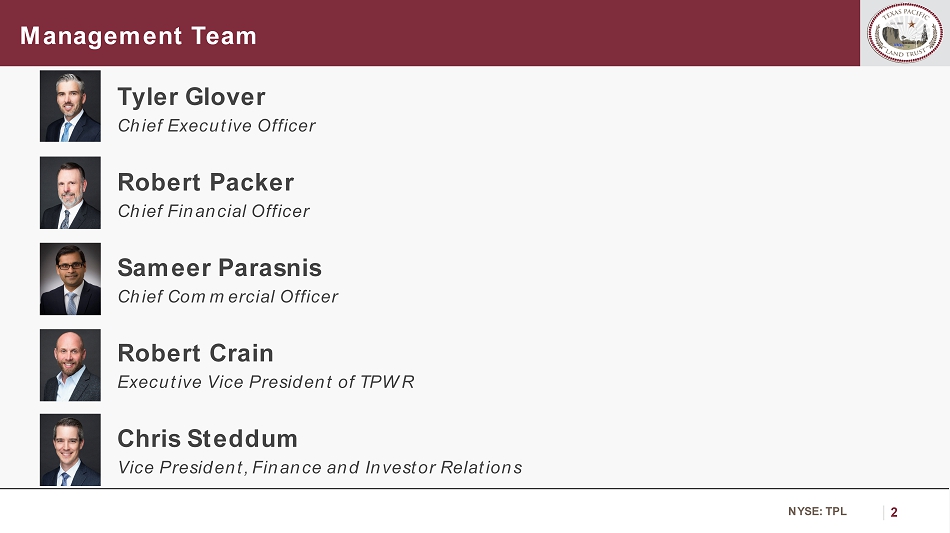This screenshot has height=533, width=950.
Task: Select Chris Steddum's headshot photo
Action: (x=70, y=450)
